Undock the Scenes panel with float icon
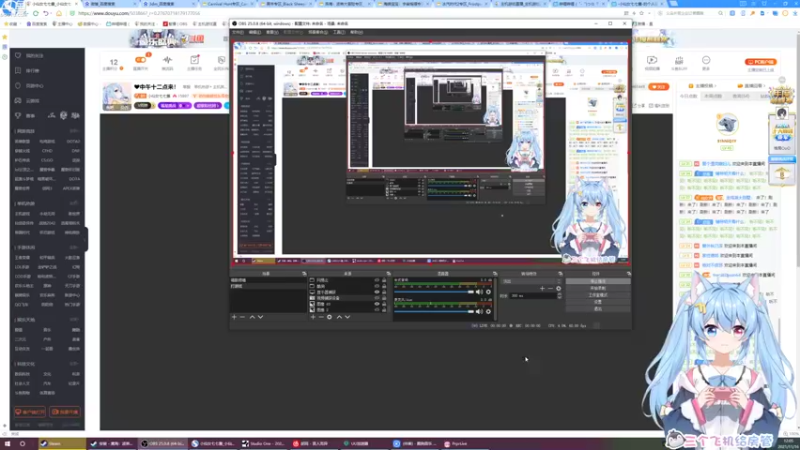Screen dimensions: 800x450 (304, 274)
